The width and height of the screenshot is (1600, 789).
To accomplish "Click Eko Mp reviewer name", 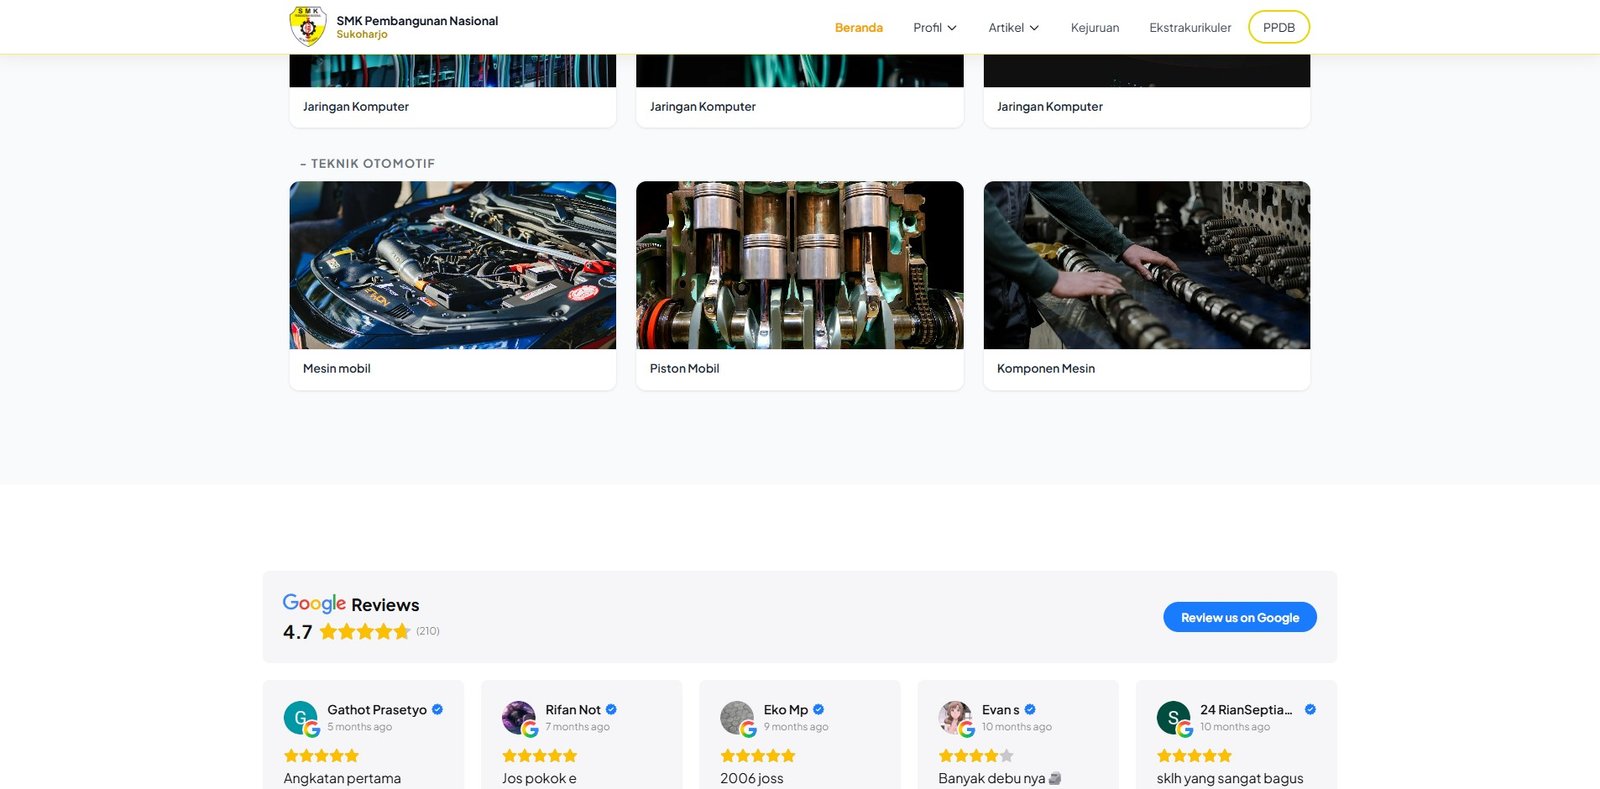I will click(786, 710).
